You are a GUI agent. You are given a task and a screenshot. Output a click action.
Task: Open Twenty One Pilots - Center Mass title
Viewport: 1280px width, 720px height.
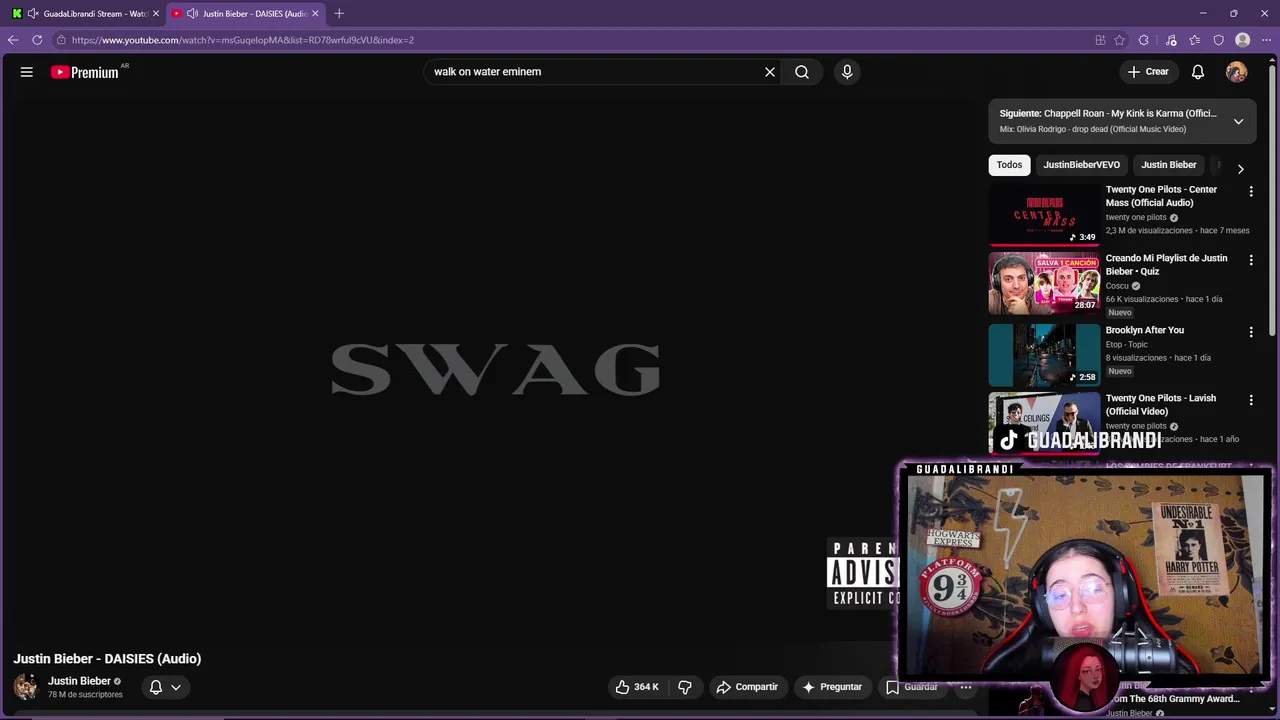click(x=1161, y=196)
